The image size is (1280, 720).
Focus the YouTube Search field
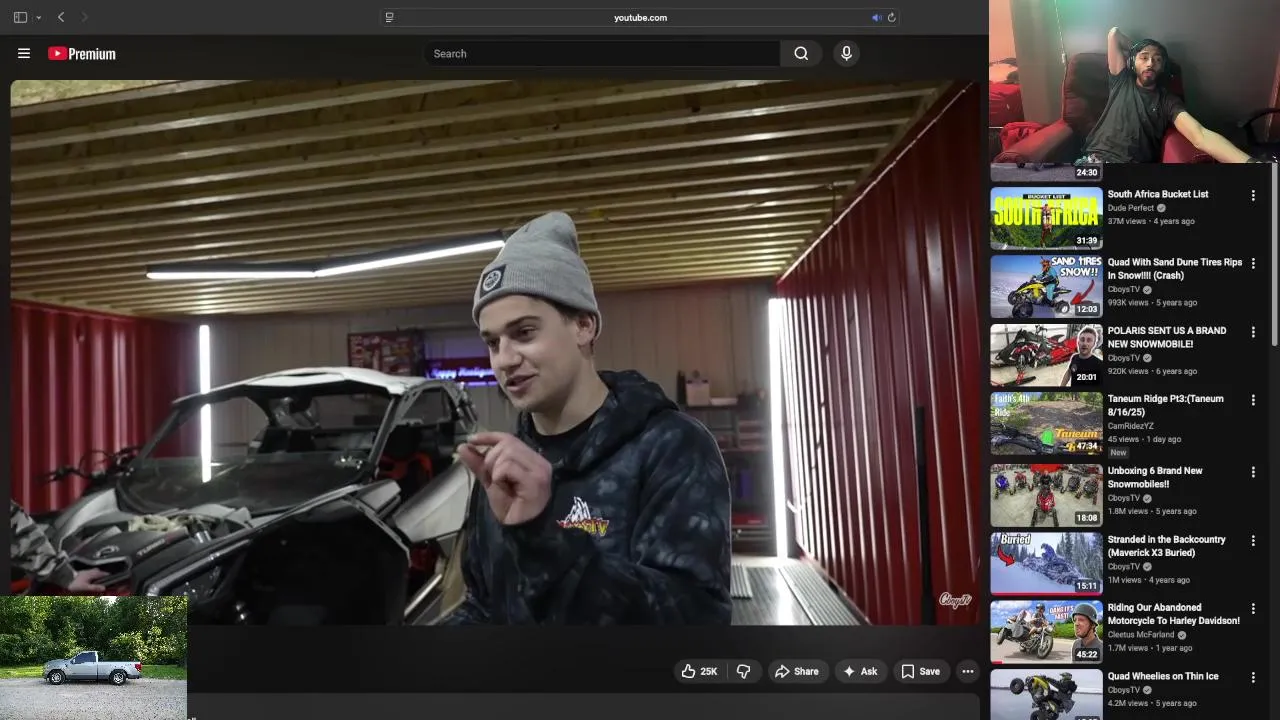(601, 54)
